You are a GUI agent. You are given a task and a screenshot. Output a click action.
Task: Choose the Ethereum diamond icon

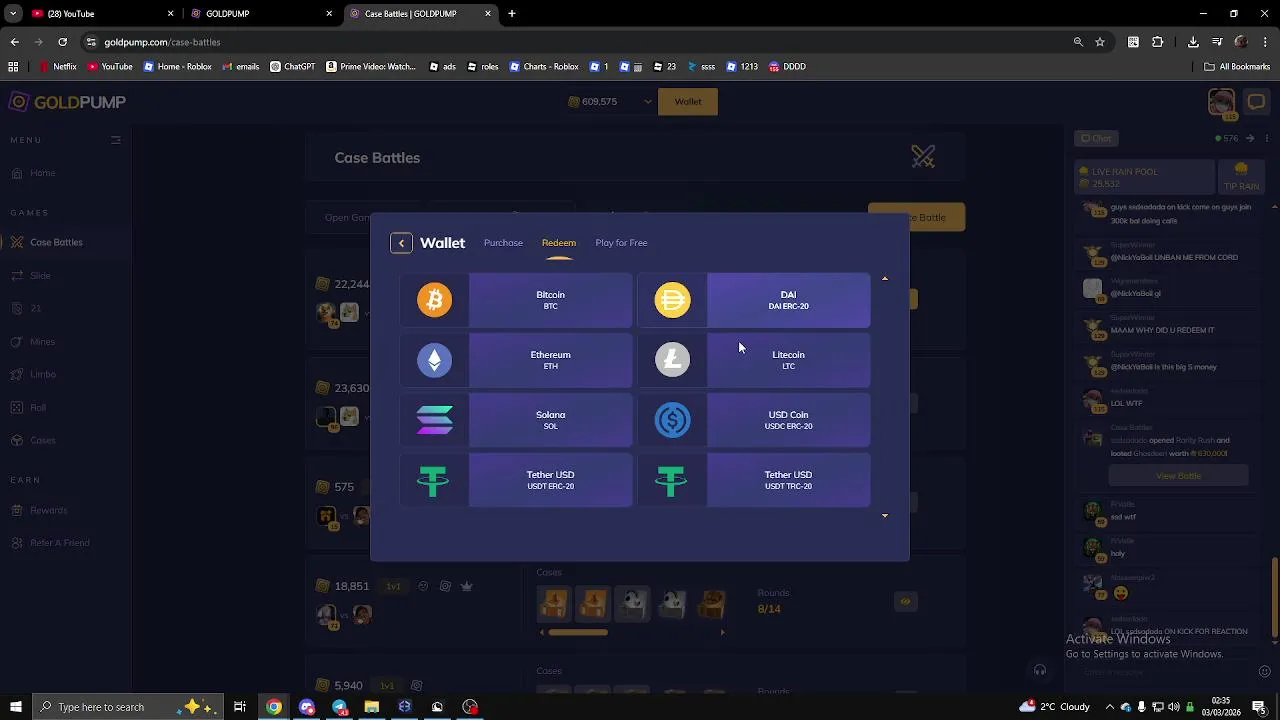pyautogui.click(x=434, y=360)
